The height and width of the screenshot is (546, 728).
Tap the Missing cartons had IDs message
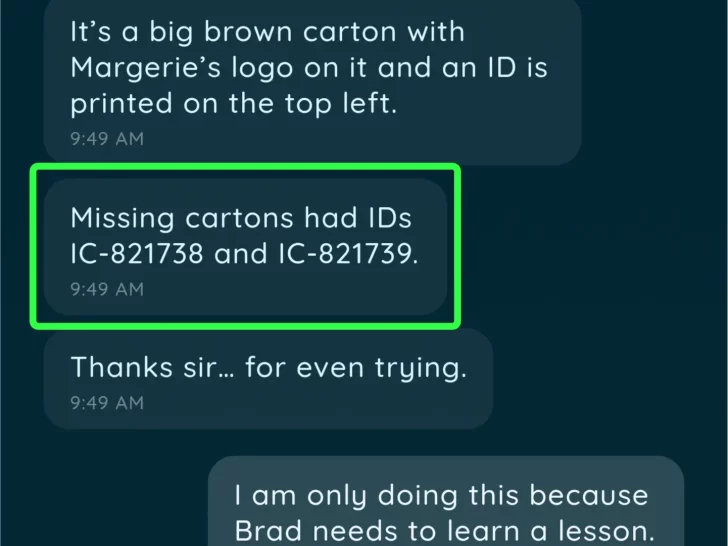pos(245,247)
